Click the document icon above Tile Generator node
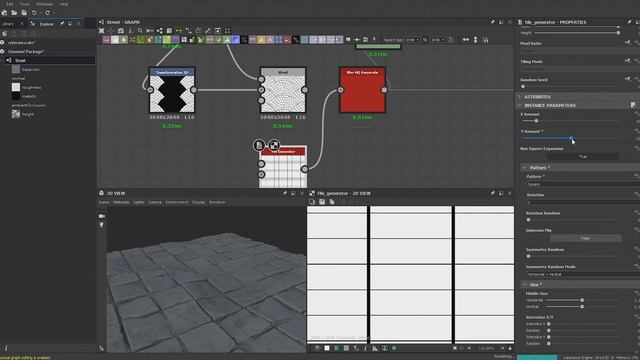This screenshot has height=360, width=640. (259, 145)
